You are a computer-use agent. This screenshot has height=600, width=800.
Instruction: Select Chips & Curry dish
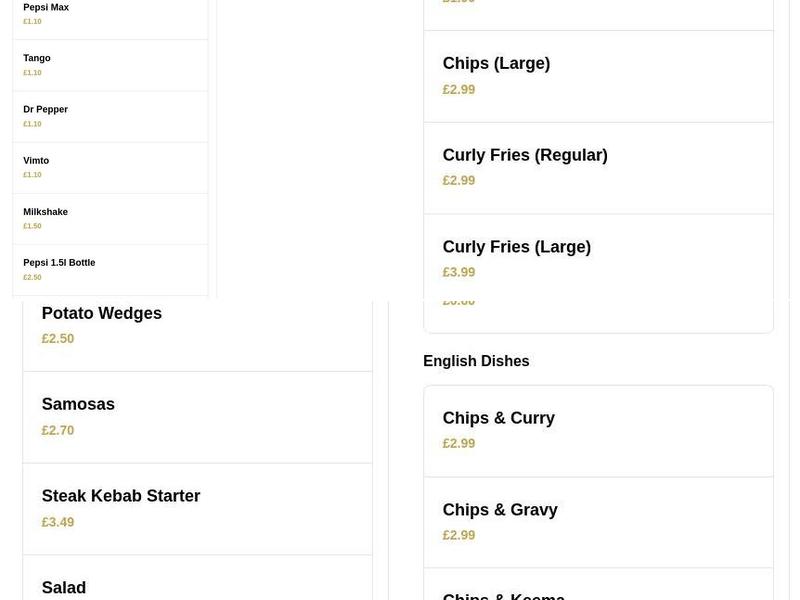coord(498,418)
